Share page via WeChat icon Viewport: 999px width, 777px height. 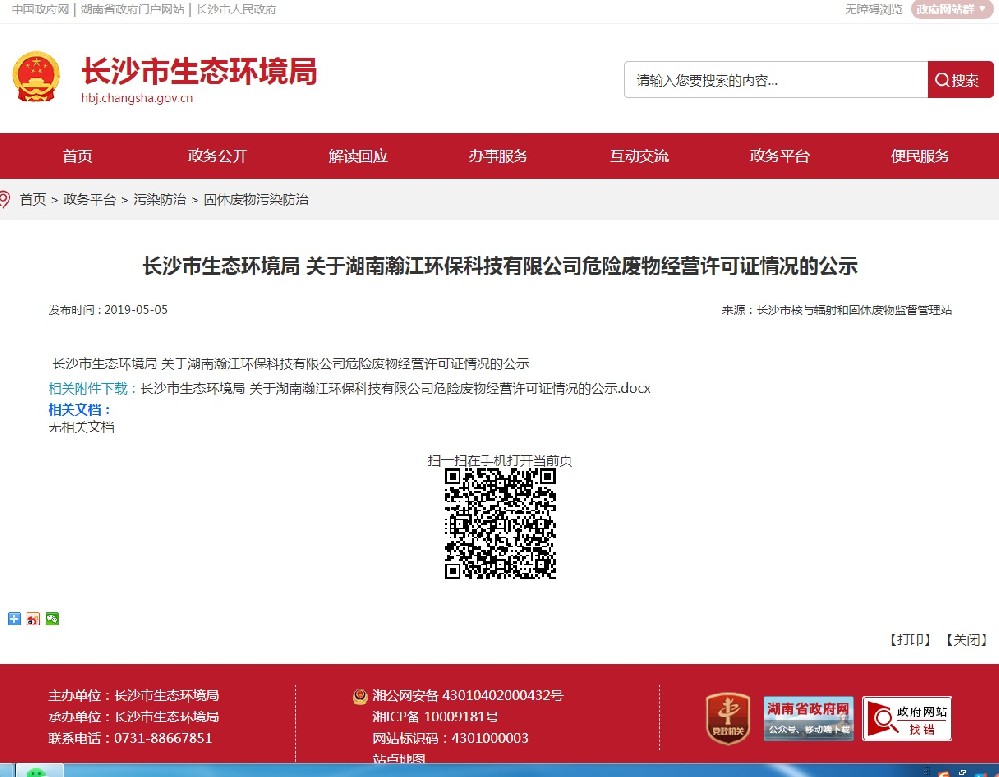tap(52, 618)
